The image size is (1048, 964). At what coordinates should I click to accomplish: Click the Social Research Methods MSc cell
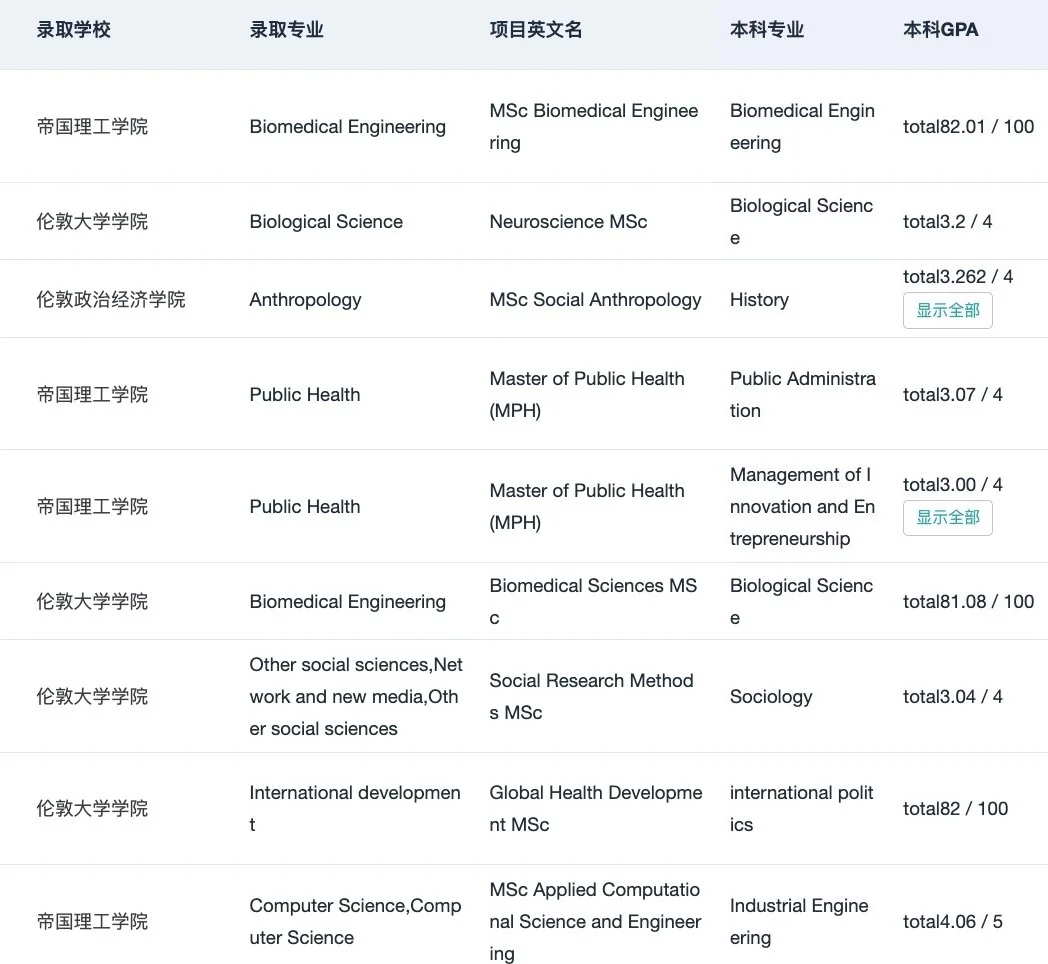point(591,697)
